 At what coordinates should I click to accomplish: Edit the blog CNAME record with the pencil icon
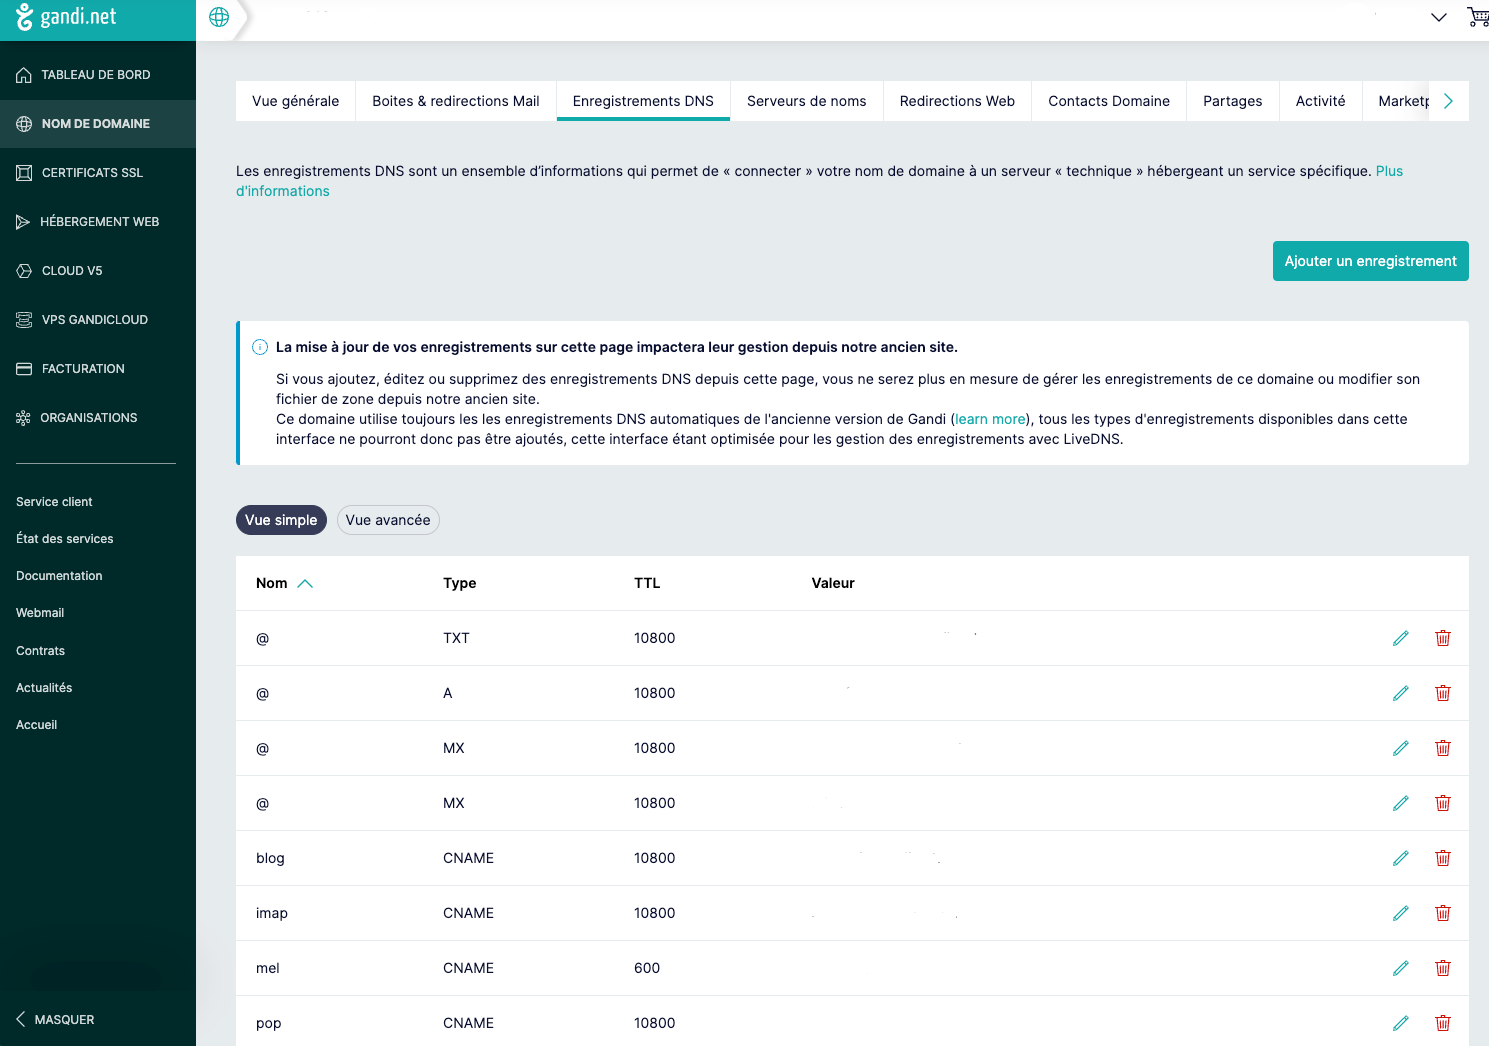coord(1400,858)
